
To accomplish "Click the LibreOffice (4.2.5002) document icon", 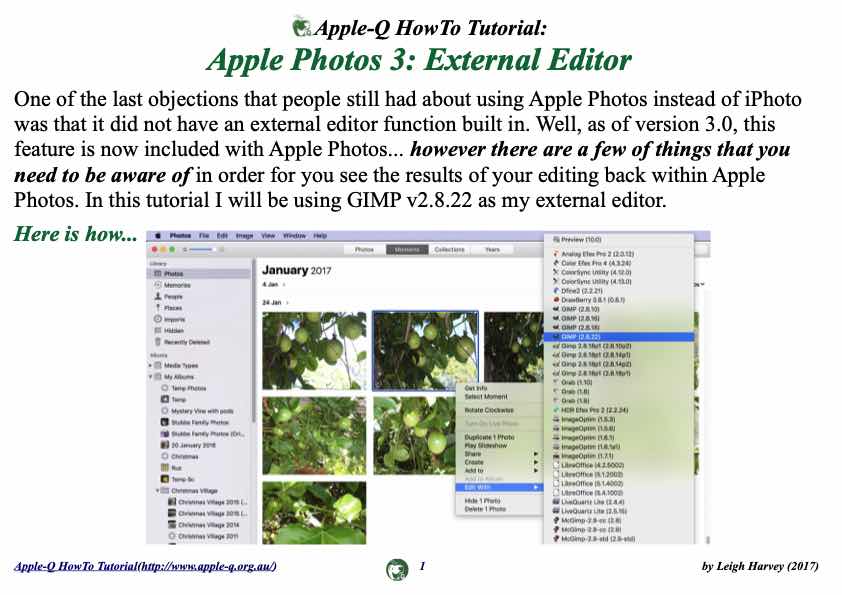I will tap(556, 465).
